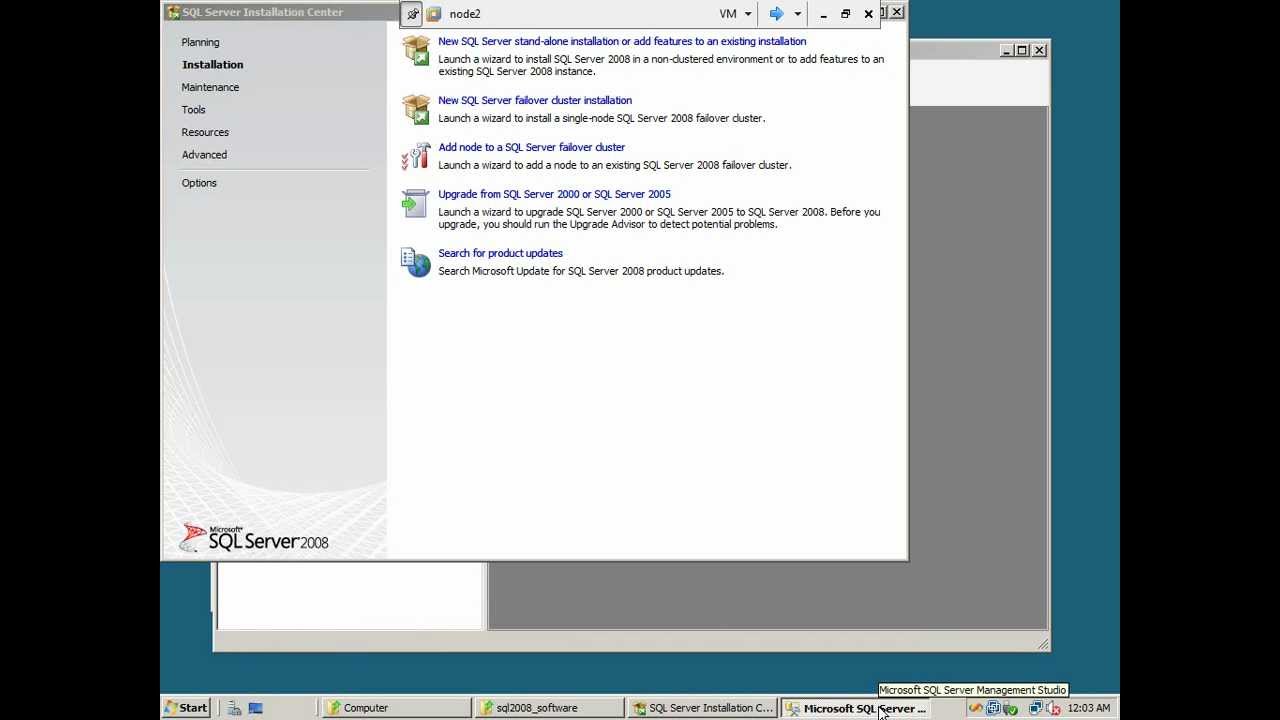1280x720 pixels.
Task: Switch to the Computer taskbar window
Action: (x=396, y=708)
